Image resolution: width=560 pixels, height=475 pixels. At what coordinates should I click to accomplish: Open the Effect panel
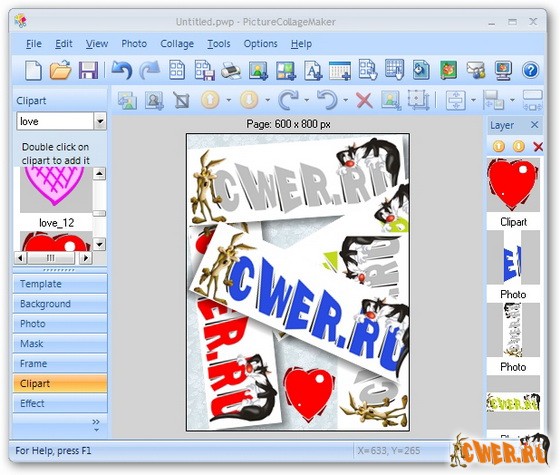60,403
